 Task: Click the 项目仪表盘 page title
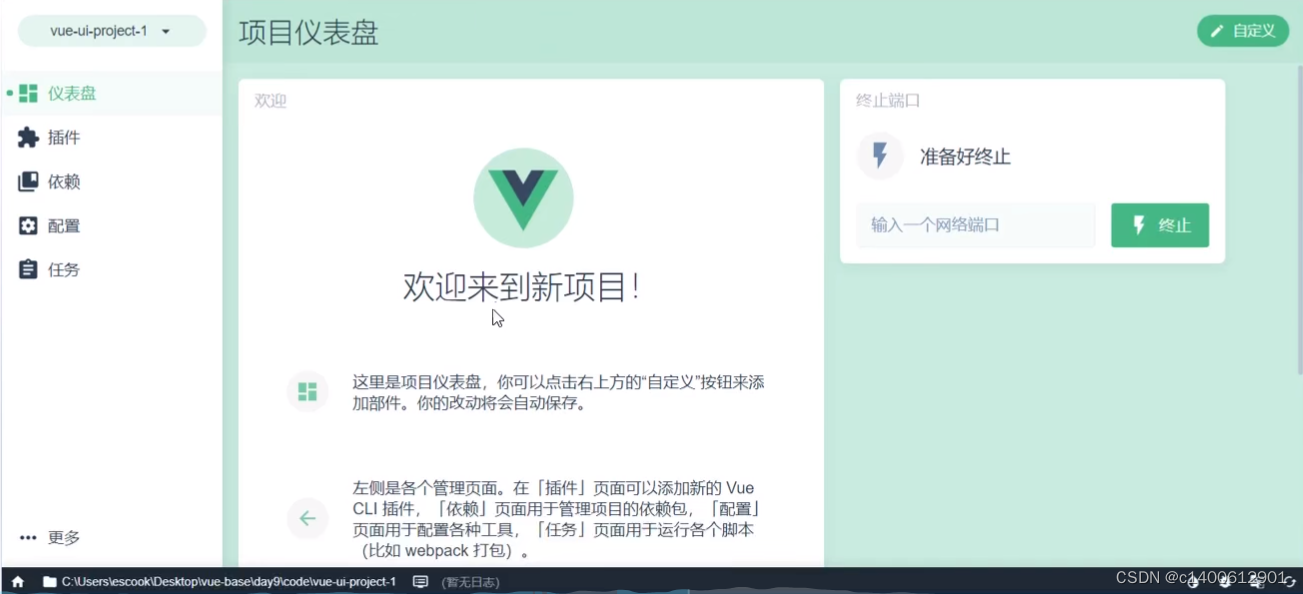tap(309, 32)
